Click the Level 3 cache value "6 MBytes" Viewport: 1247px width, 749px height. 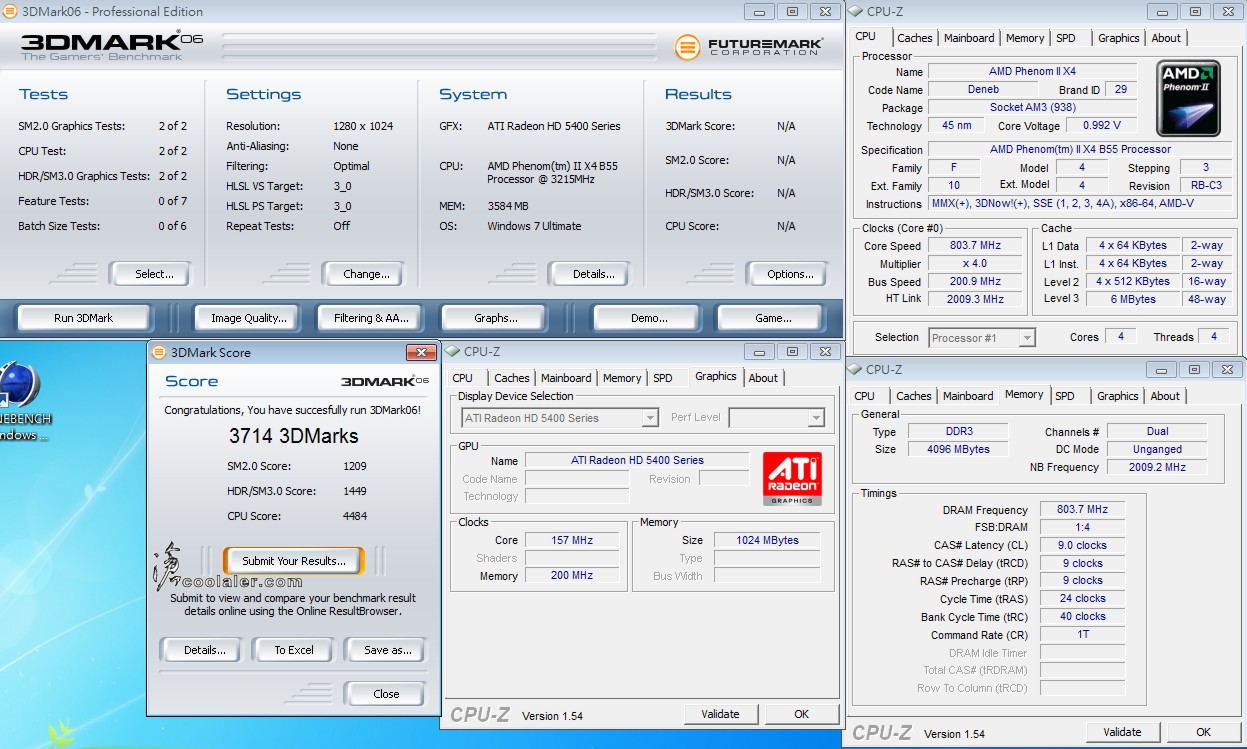(1133, 299)
